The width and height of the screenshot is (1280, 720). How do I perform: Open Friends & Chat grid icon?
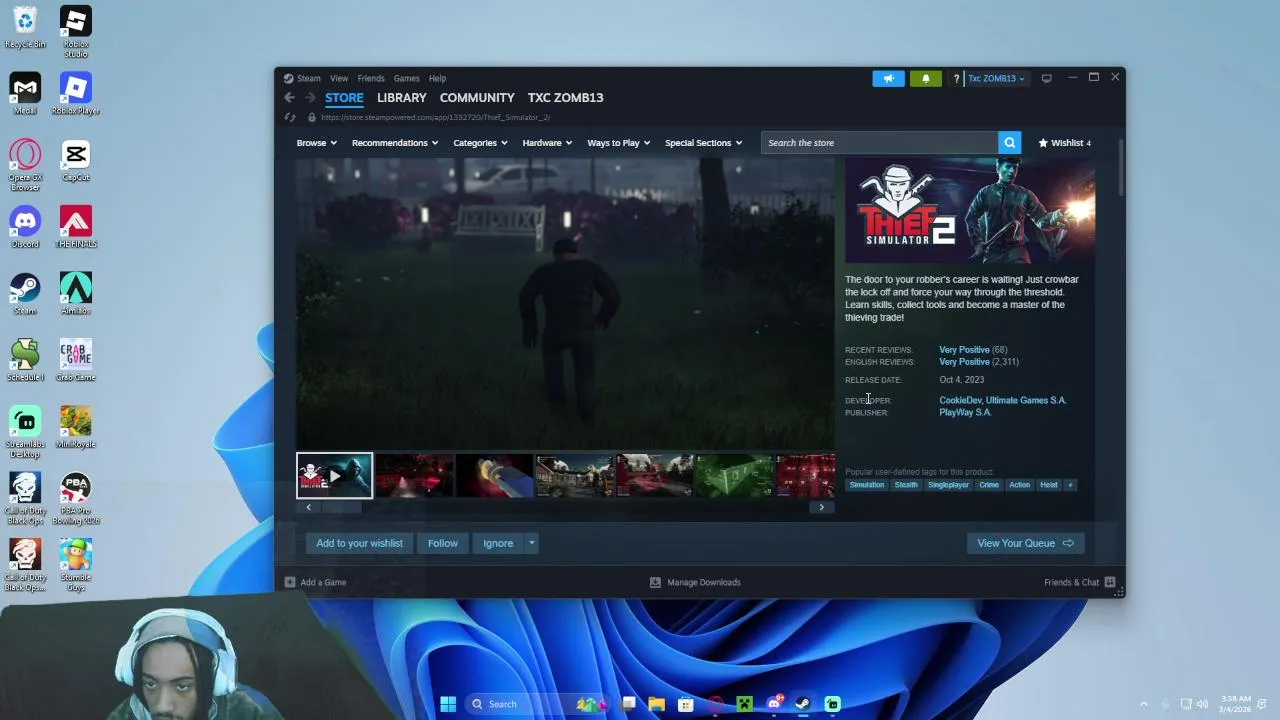1110,582
